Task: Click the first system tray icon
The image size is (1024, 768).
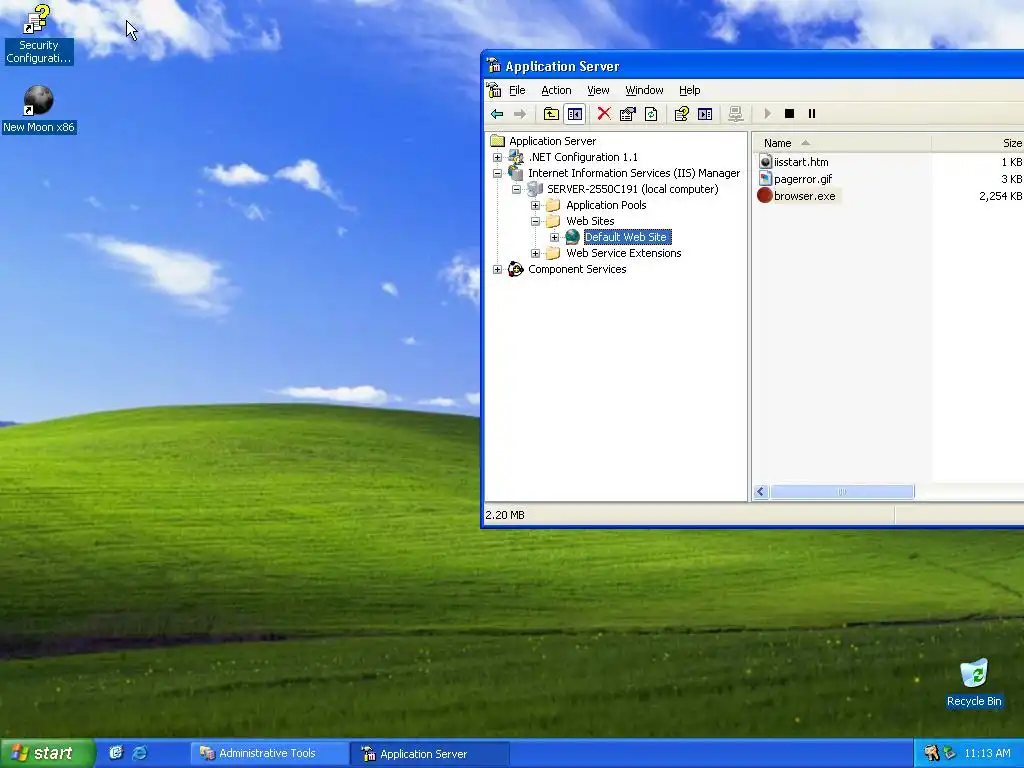Action: (x=931, y=753)
